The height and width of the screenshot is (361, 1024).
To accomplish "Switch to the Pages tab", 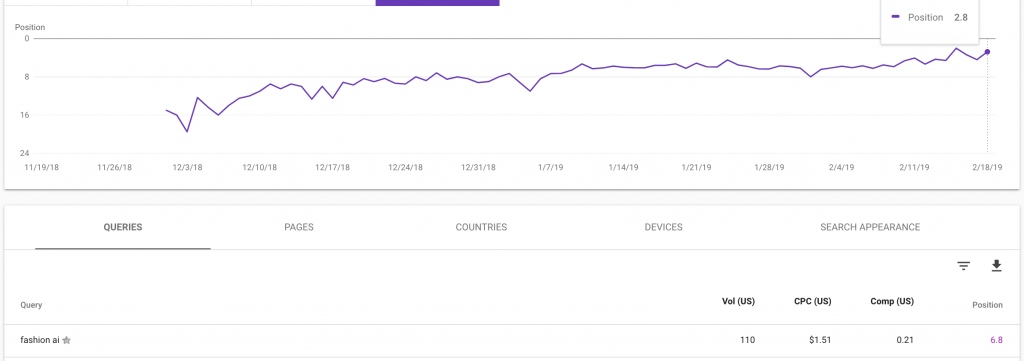I will pyautogui.click(x=299, y=227).
